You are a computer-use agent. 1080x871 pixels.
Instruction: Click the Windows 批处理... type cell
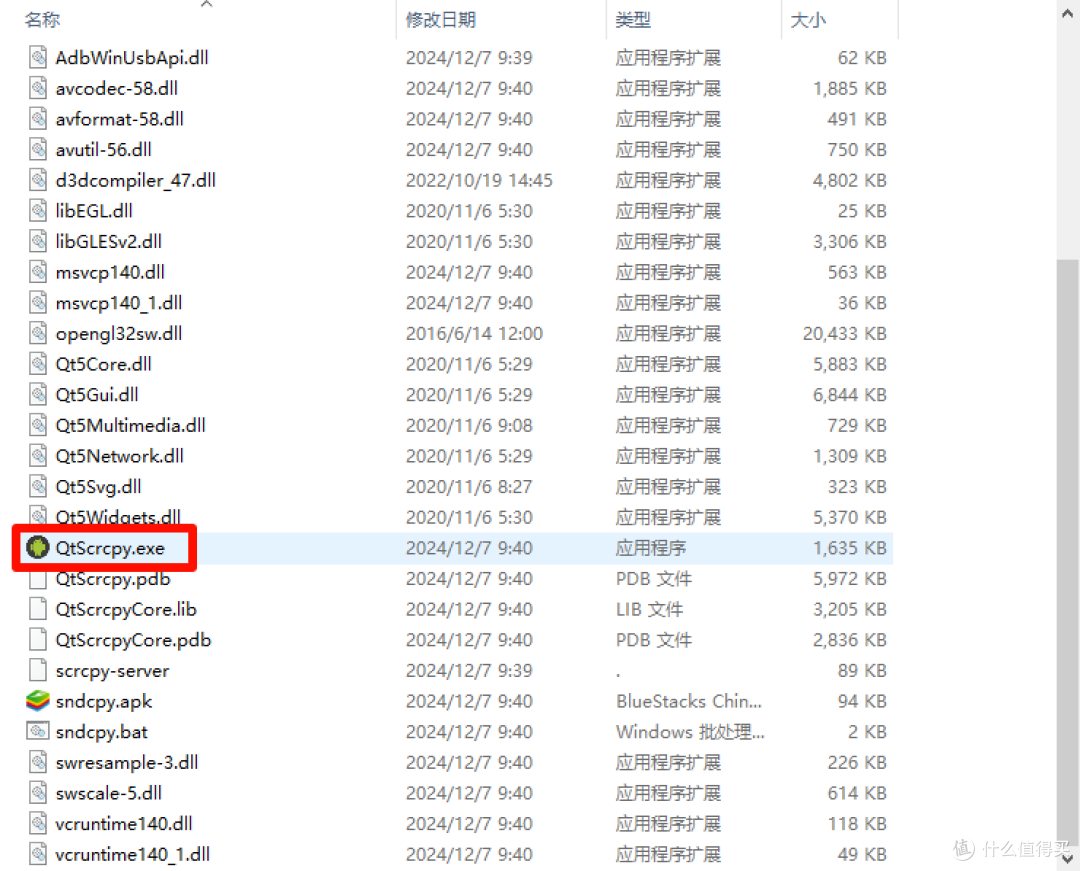[690, 732]
